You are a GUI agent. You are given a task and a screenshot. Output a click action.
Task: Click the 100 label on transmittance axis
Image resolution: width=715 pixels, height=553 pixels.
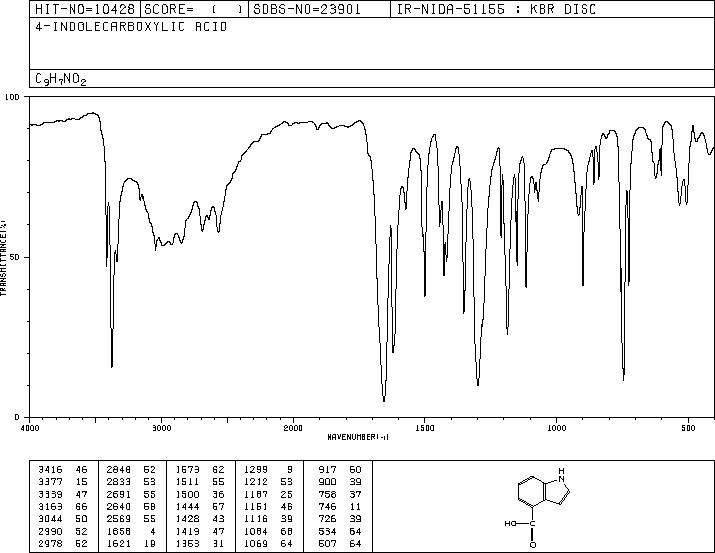point(13,97)
